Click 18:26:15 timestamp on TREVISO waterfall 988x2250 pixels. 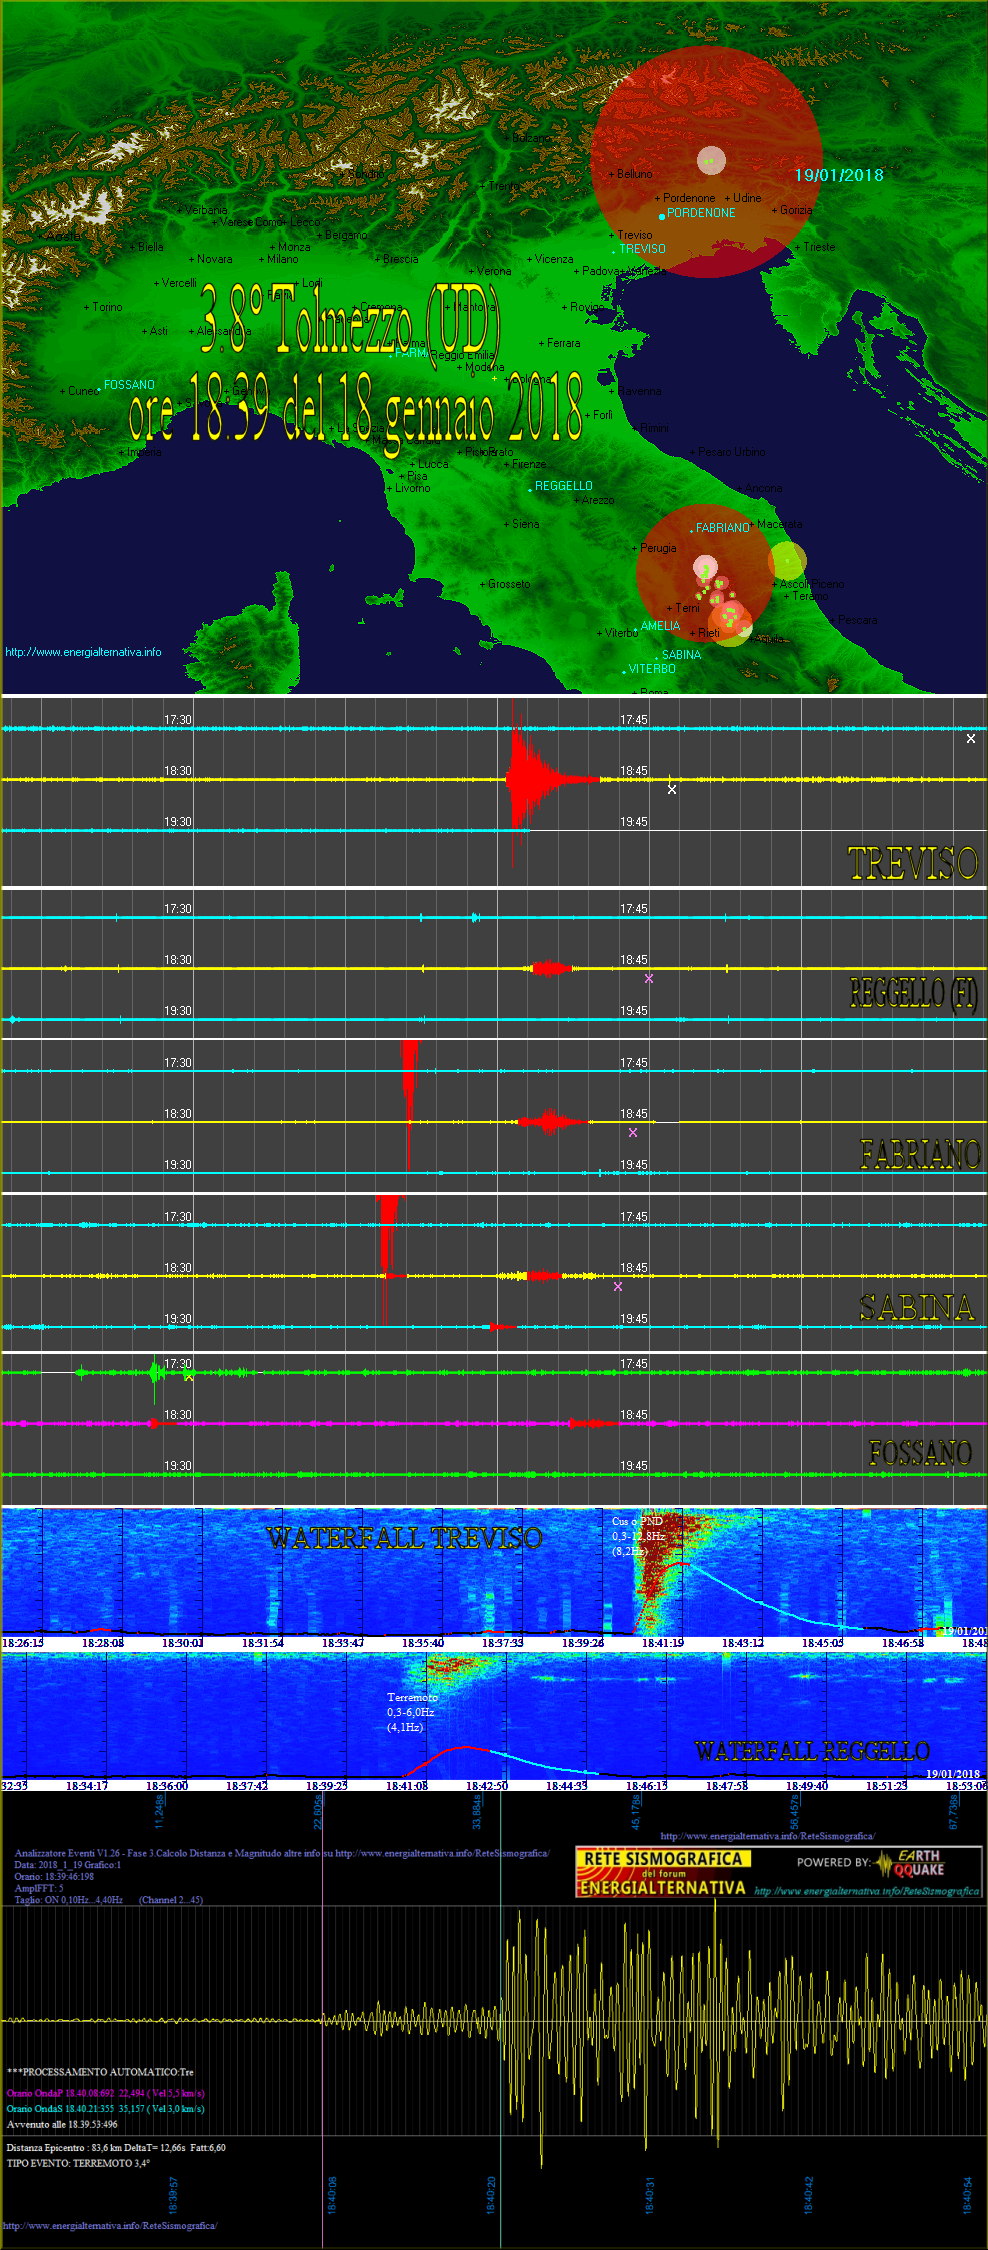pyautogui.click(x=23, y=1643)
